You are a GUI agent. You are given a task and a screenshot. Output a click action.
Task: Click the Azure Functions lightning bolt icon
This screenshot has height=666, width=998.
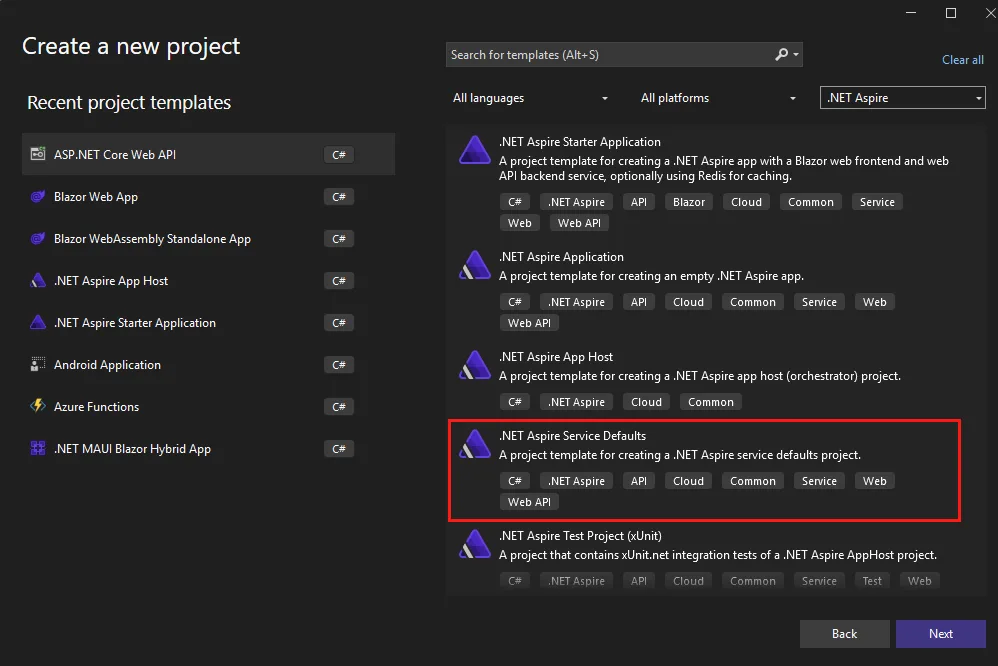point(37,406)
